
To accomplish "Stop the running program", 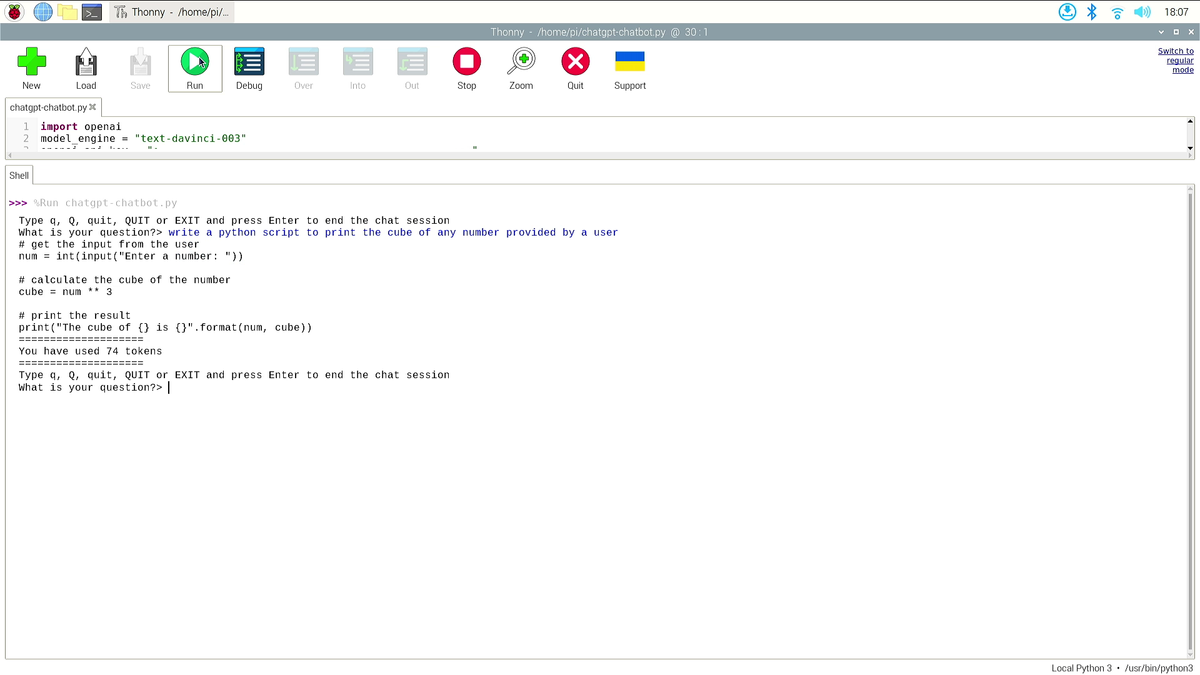I will (x=466, y=68).
